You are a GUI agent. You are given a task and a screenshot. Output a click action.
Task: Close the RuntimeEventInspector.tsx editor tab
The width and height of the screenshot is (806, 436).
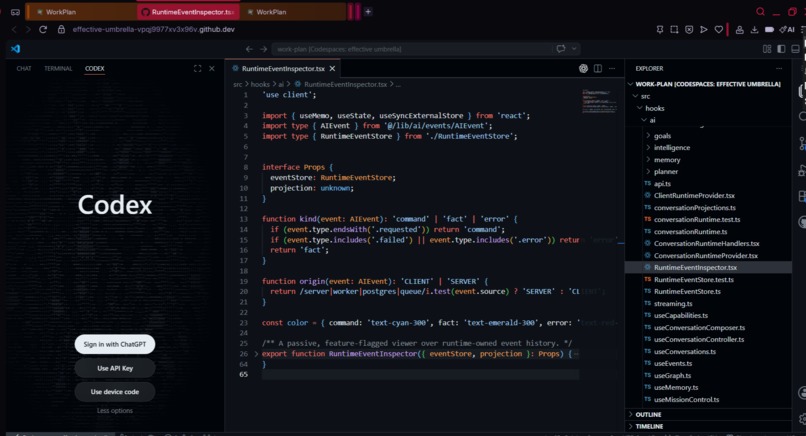(332, 68)
